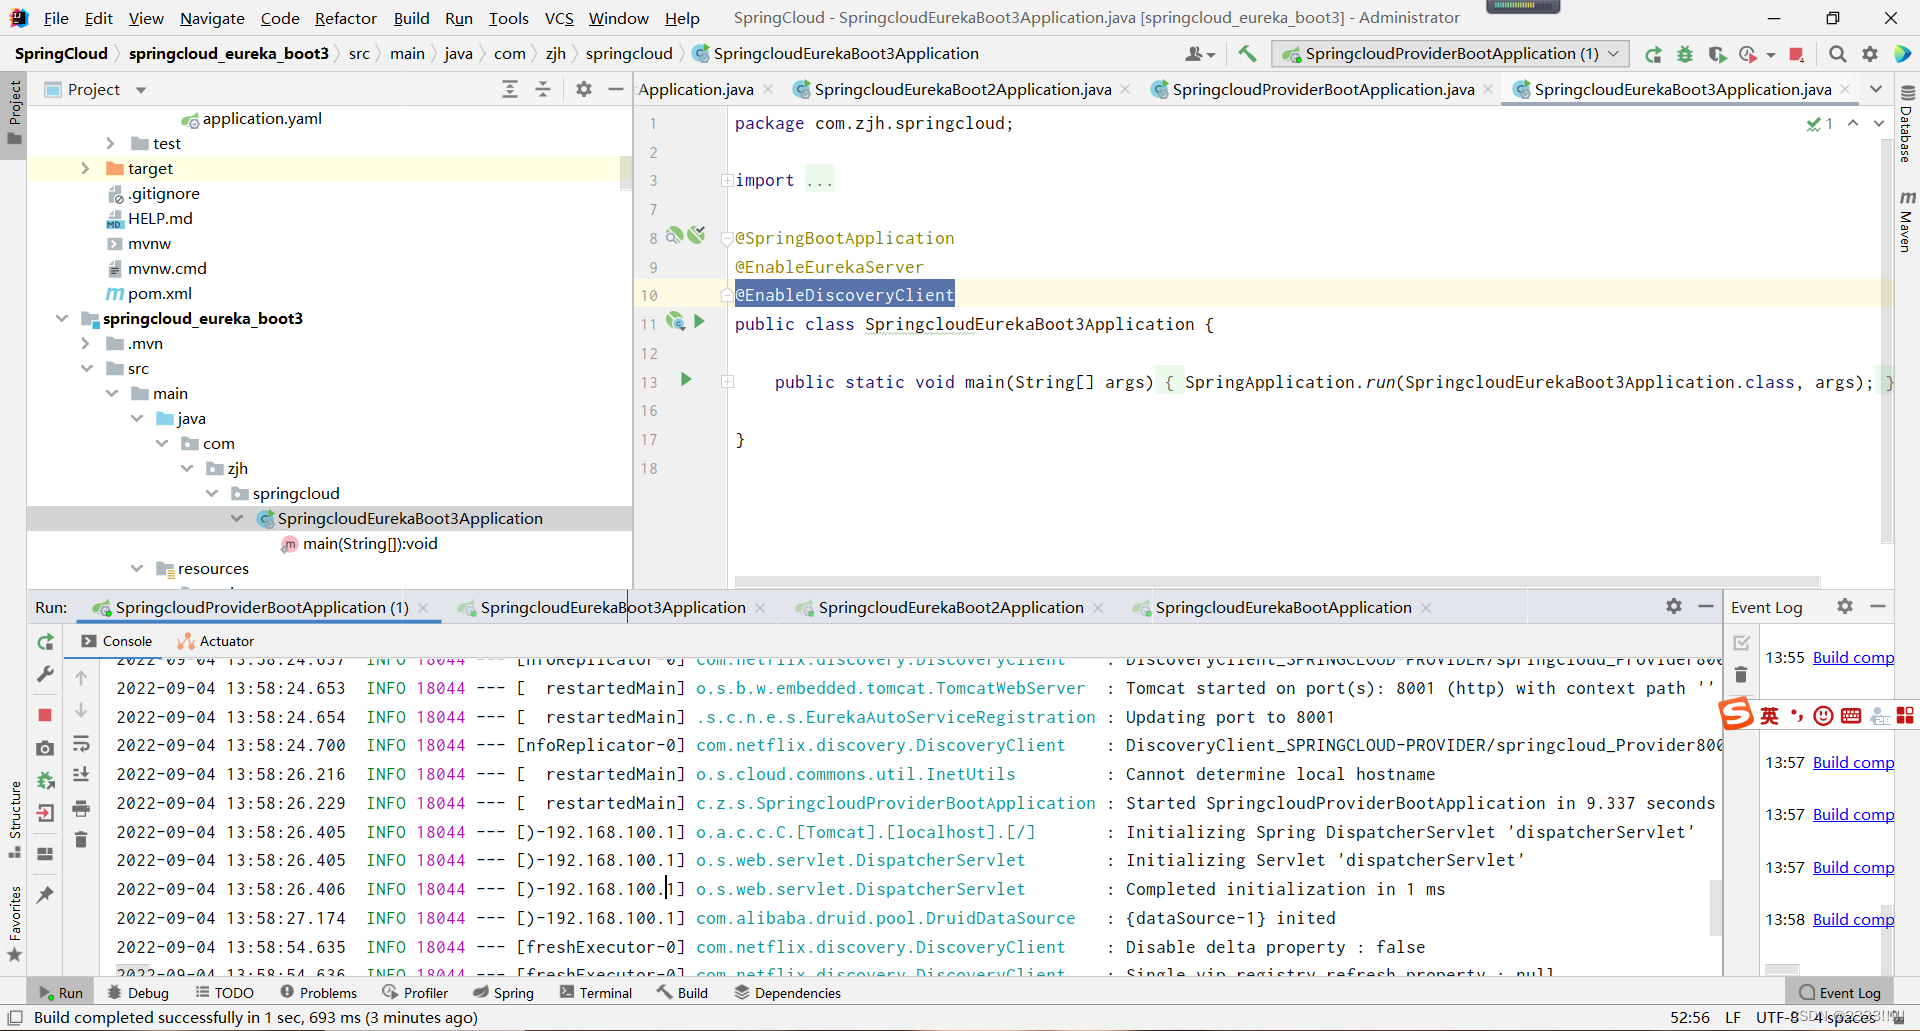Show hidden editor tabs dropdown

tap(1876, 89)
